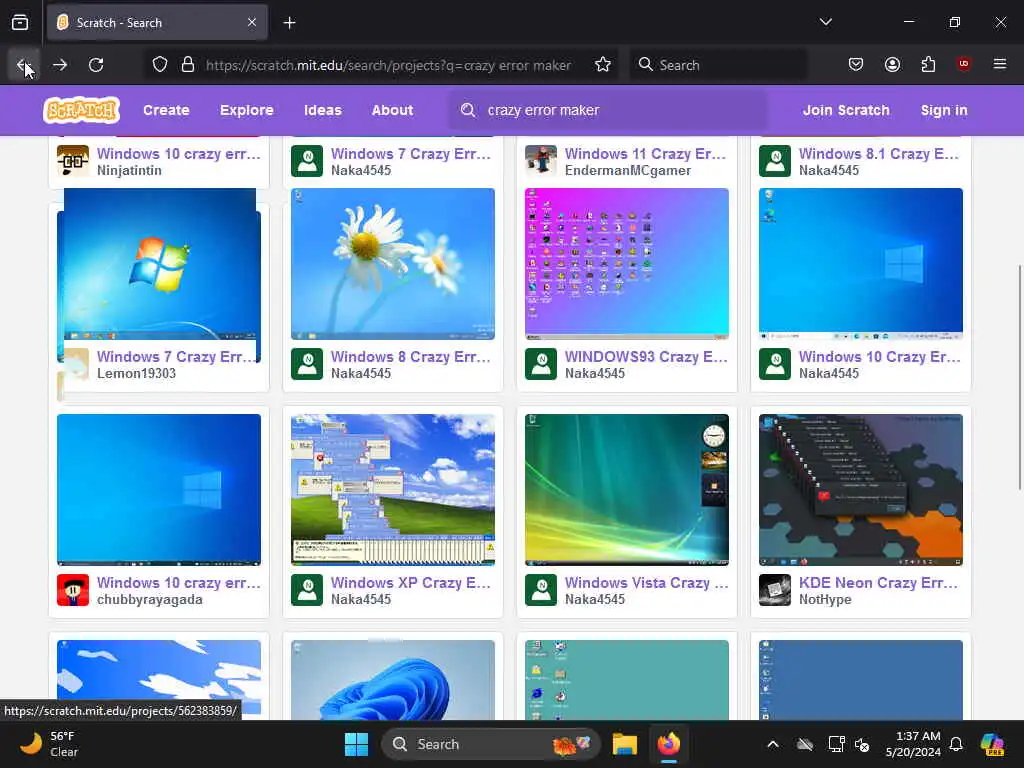Open Windows 7 Crazy Err... by Lemon19303
The height and width of the screenshot is (768, 1024).
(x=177, y=357)
